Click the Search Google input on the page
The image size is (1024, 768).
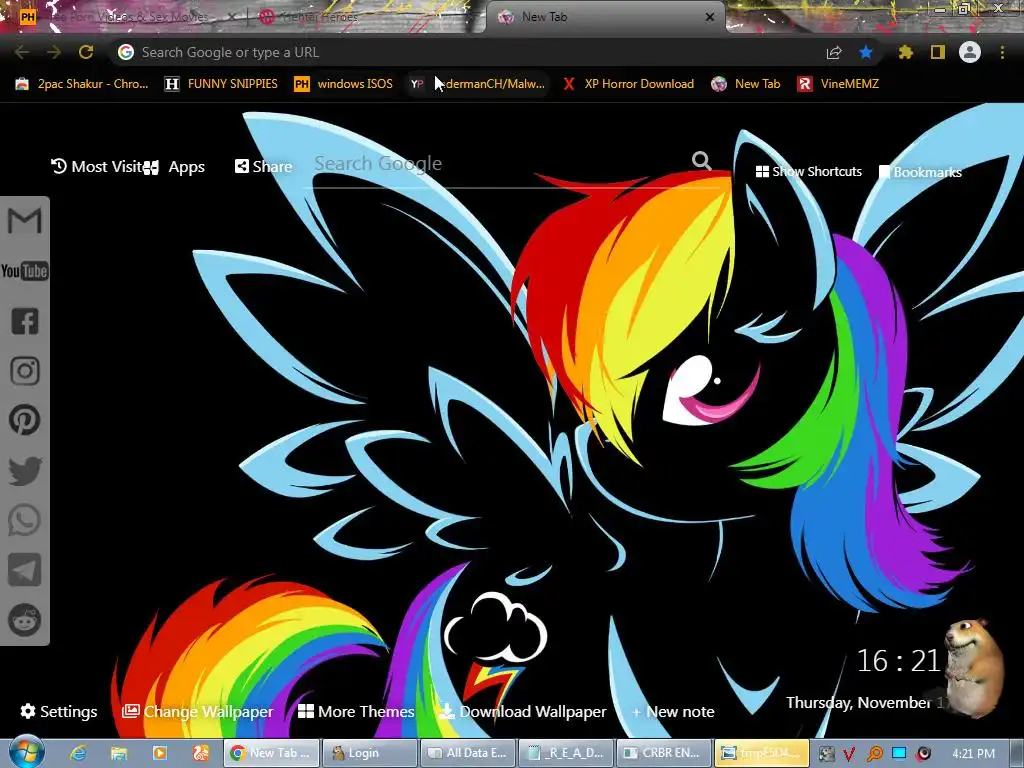[500, 163]
